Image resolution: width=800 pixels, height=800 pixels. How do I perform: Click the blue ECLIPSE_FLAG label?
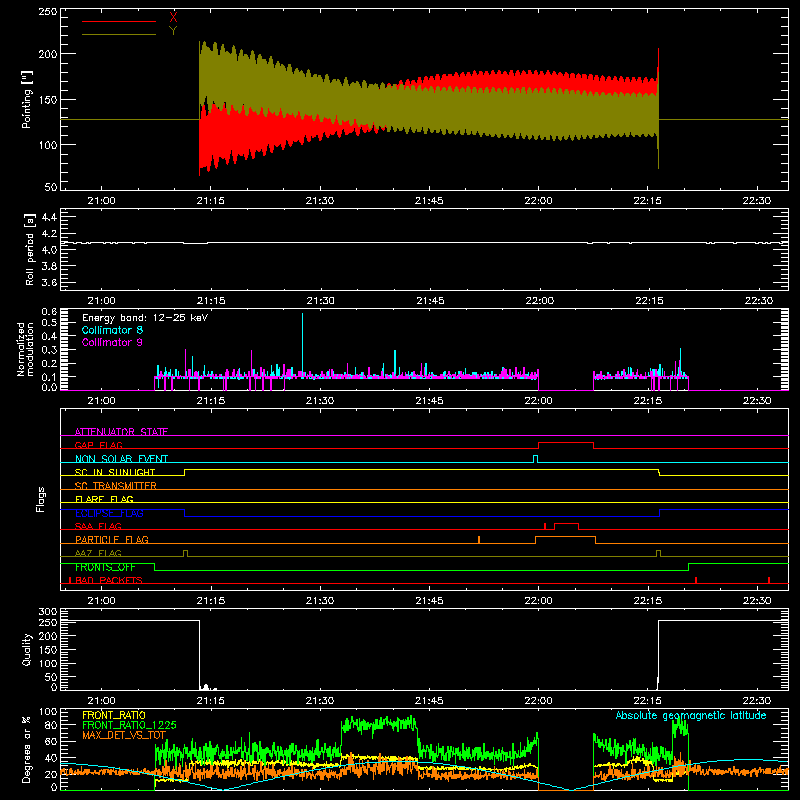[109, 513]
